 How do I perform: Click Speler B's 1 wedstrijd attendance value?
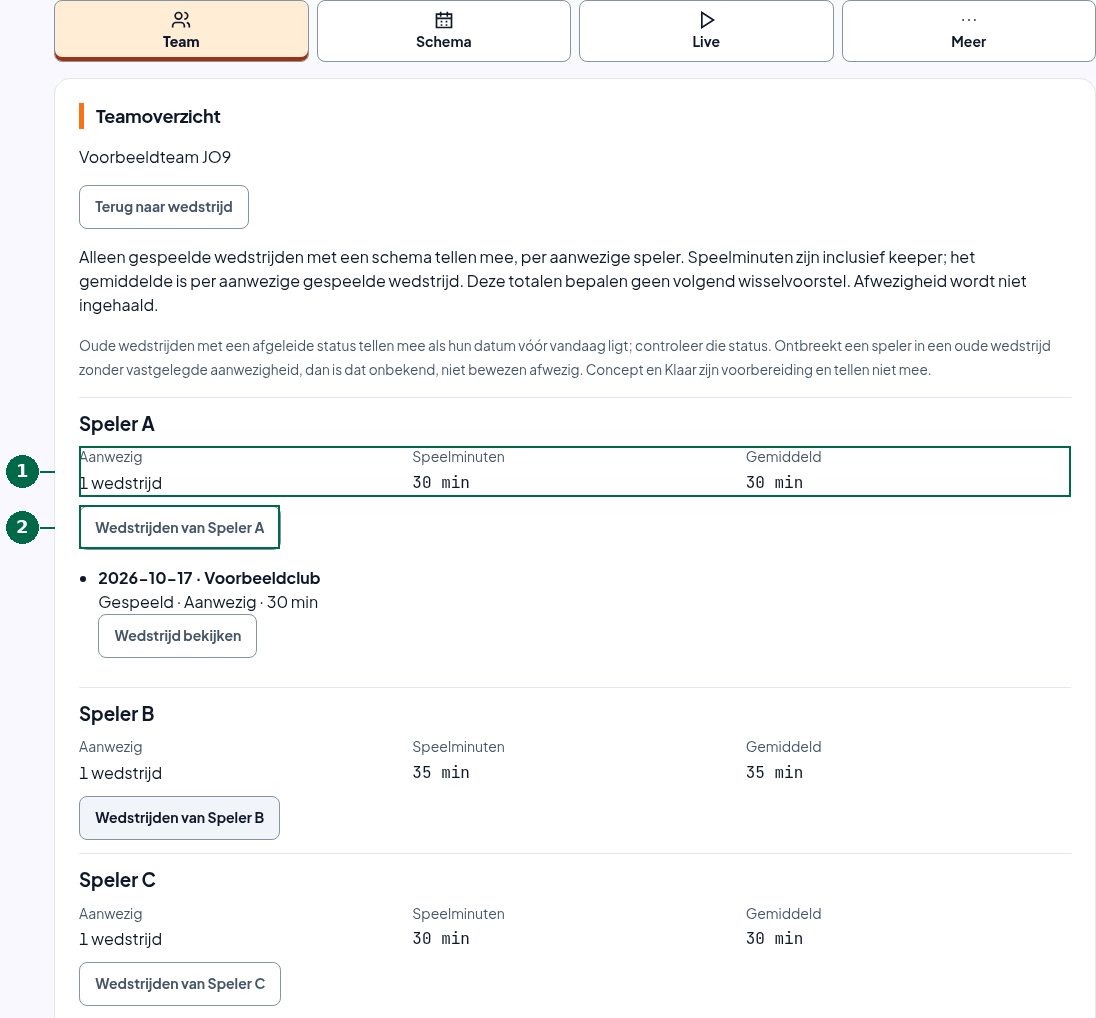pos(121,773)
